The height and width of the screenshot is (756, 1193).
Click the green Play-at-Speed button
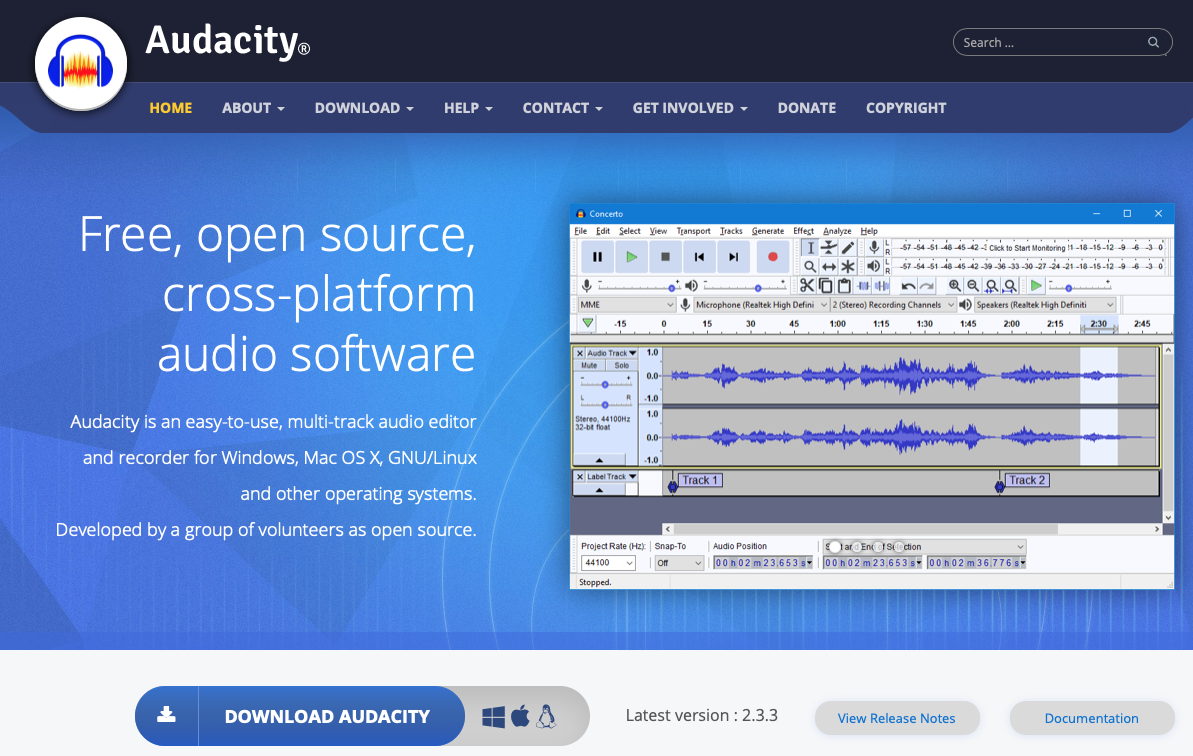pyautogui.click(x=1036, y=286)
